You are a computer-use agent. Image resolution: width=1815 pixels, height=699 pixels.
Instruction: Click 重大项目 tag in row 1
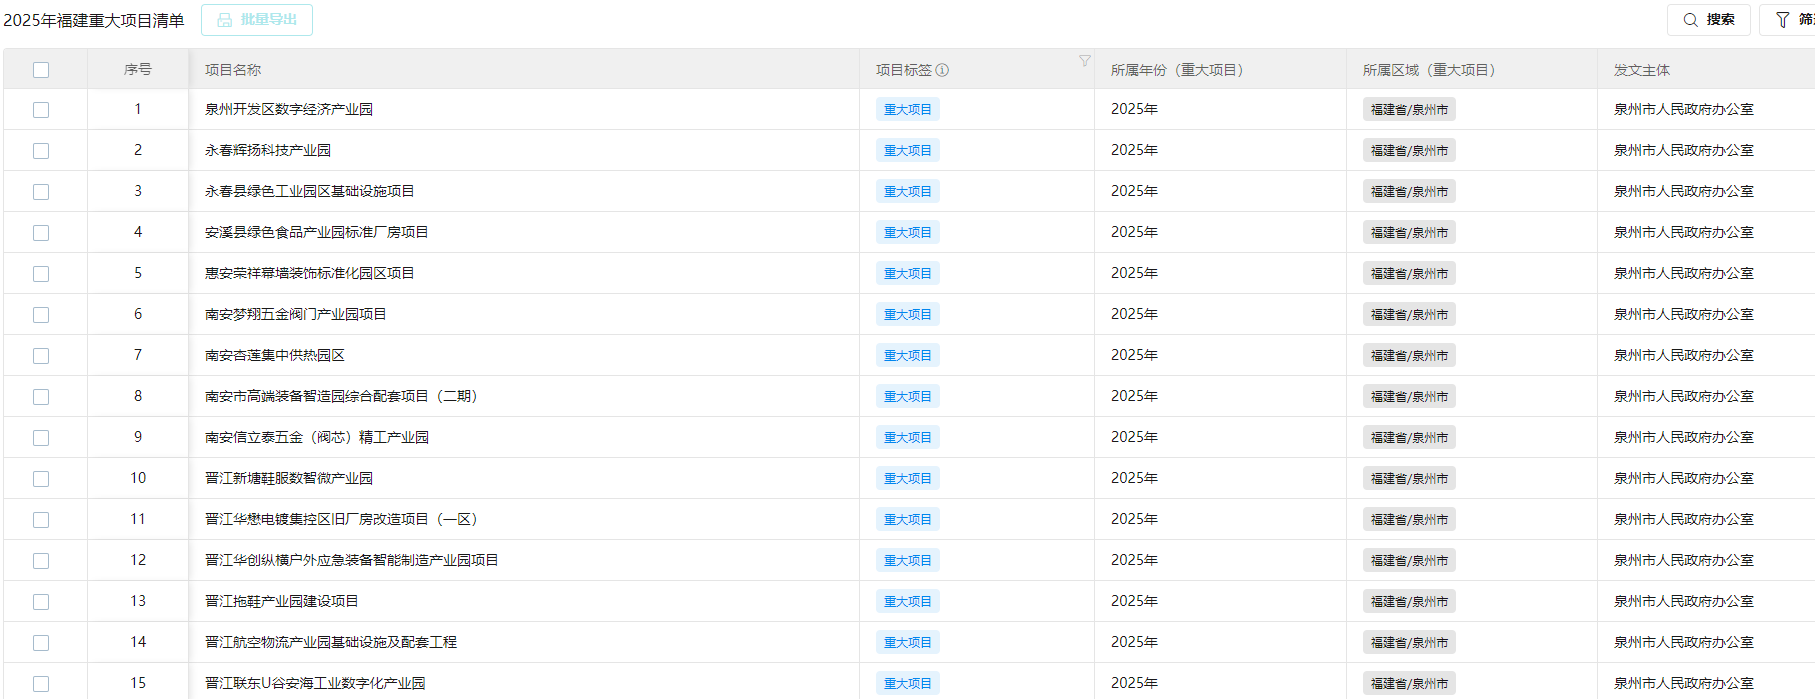tap(907, 110)
